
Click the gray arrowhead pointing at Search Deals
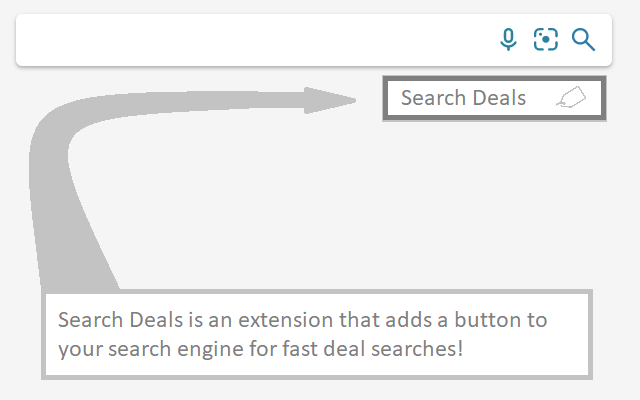point(332,99)
